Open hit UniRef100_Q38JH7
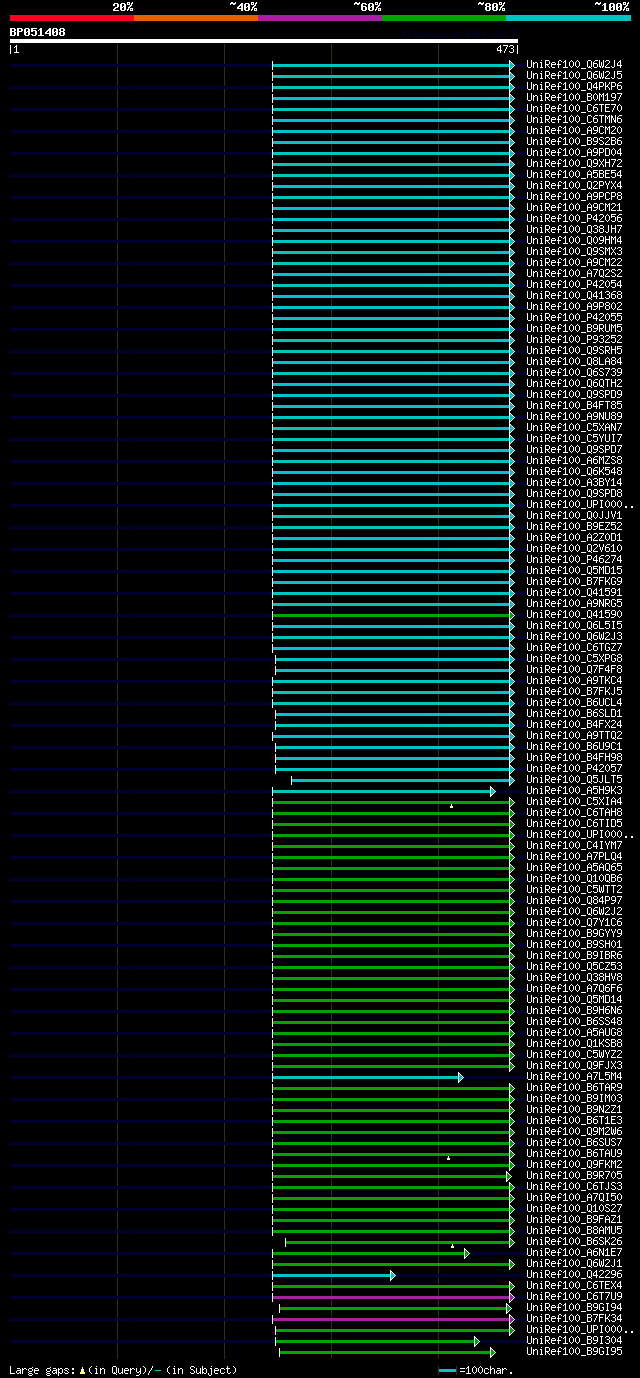Image resolution: width=640 pixels, height=1378 pixels. [x=574, y=229]
